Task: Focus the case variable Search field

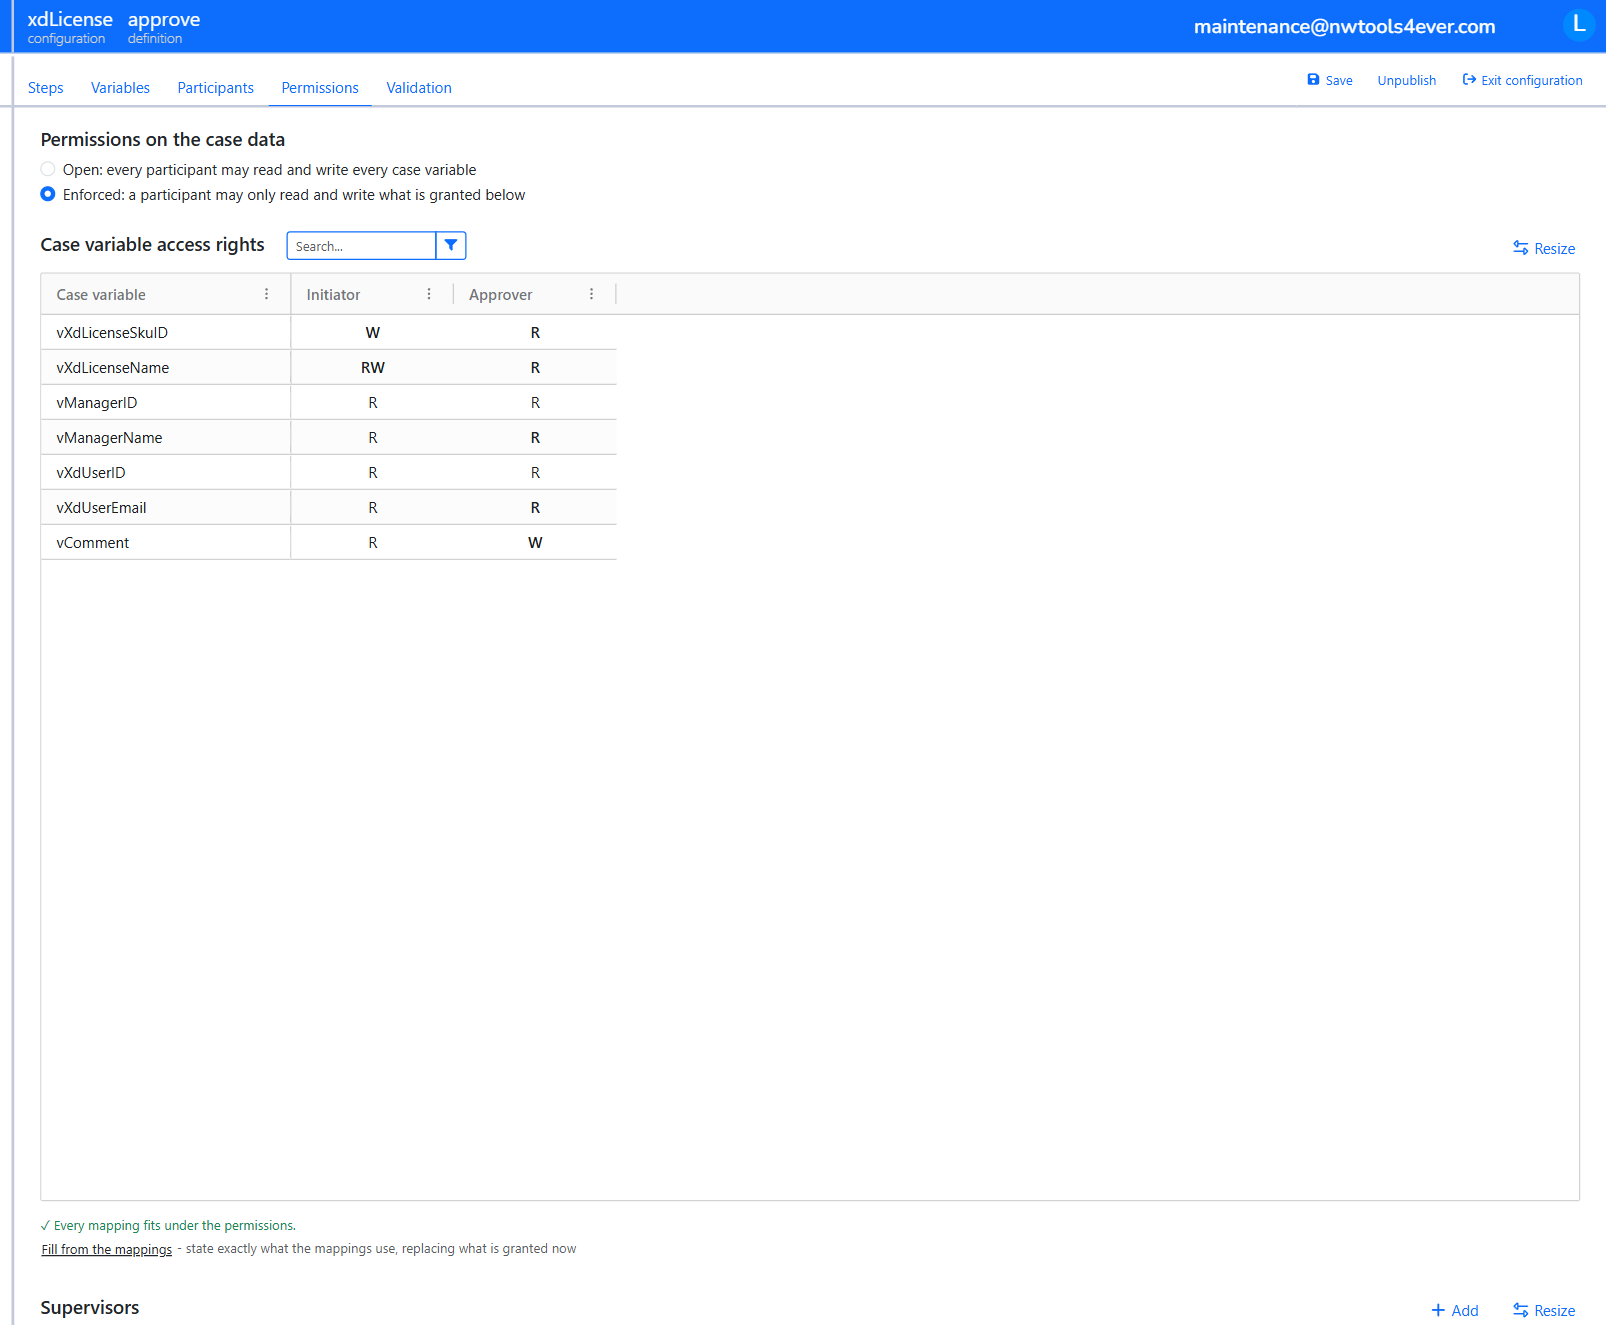Action: (x=361, y=245)
